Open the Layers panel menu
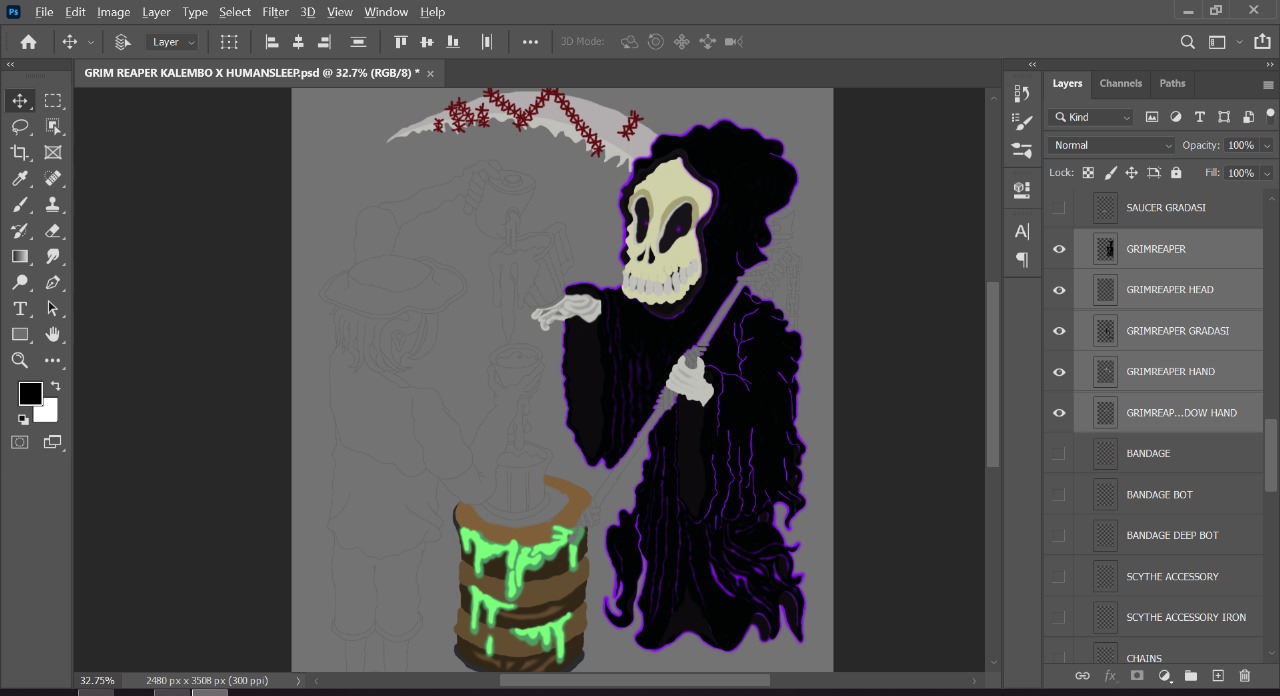 (1269, 84)
